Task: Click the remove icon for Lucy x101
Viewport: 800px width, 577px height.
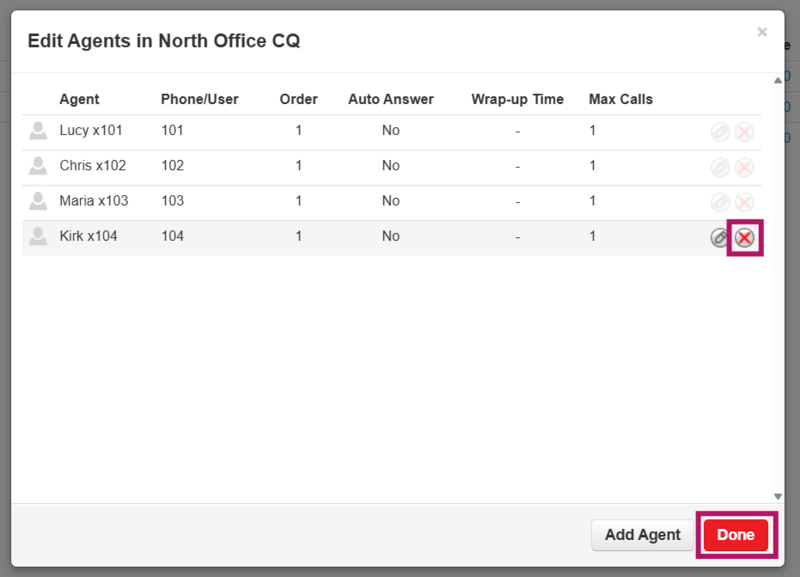Action: point(744,132)
